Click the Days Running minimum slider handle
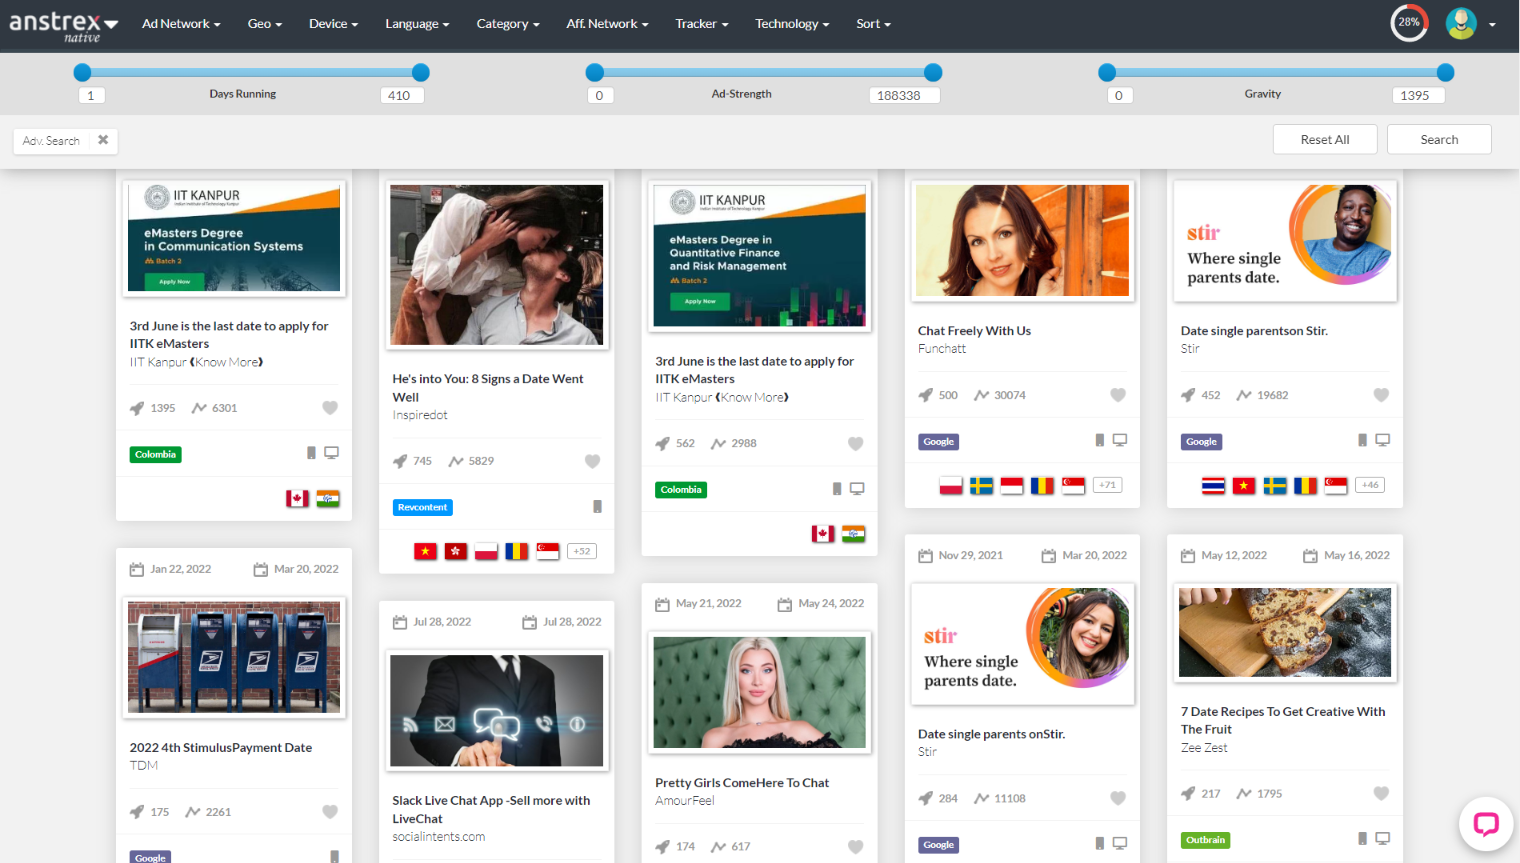The width and height of the screenshot is (1520, 863). click(83, 72)
